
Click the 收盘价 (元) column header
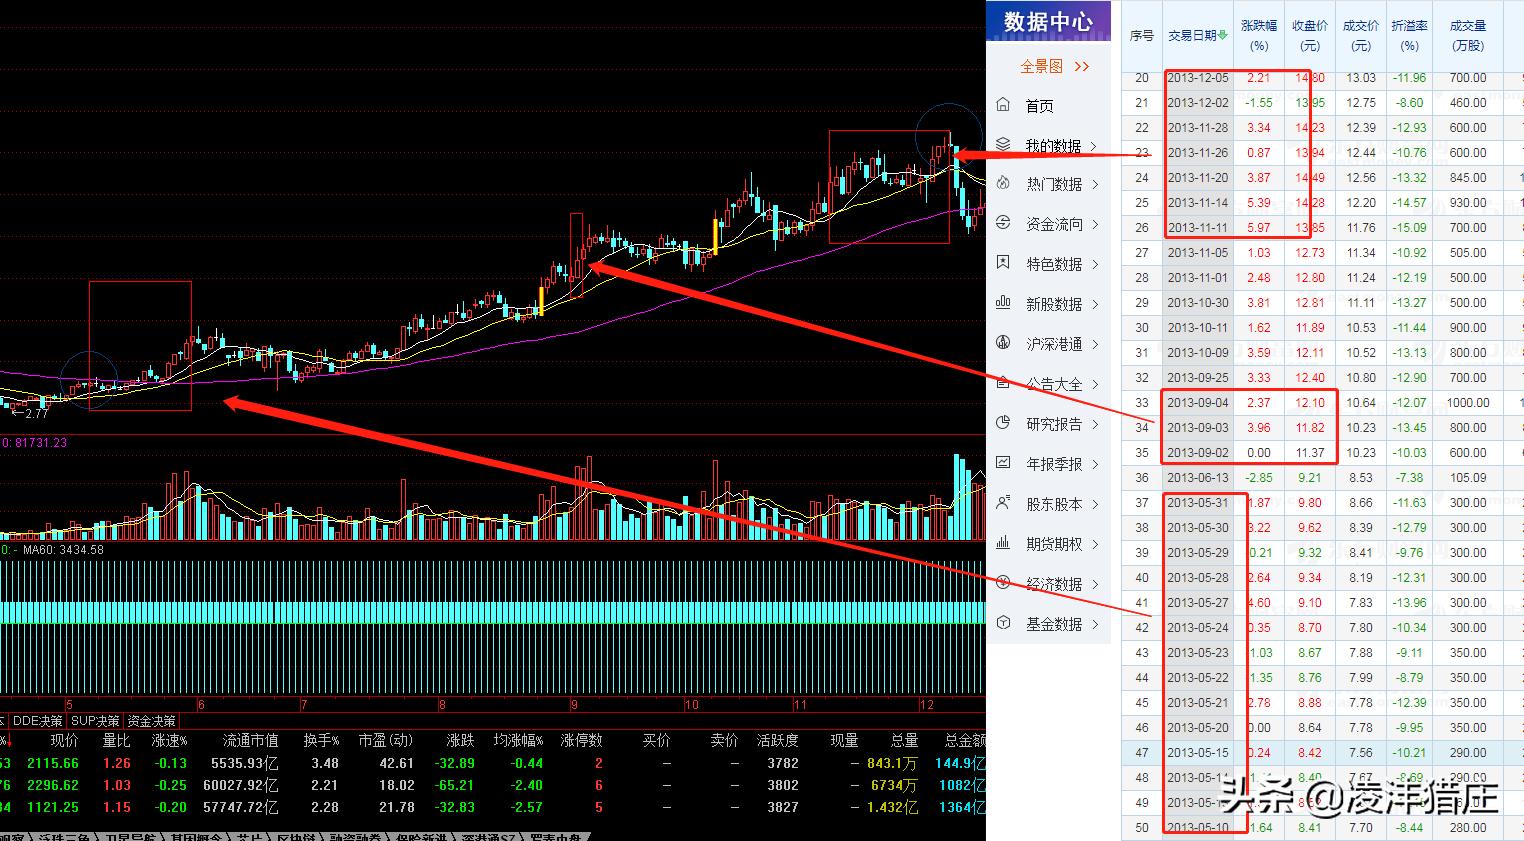click(x=1310, y=35)
